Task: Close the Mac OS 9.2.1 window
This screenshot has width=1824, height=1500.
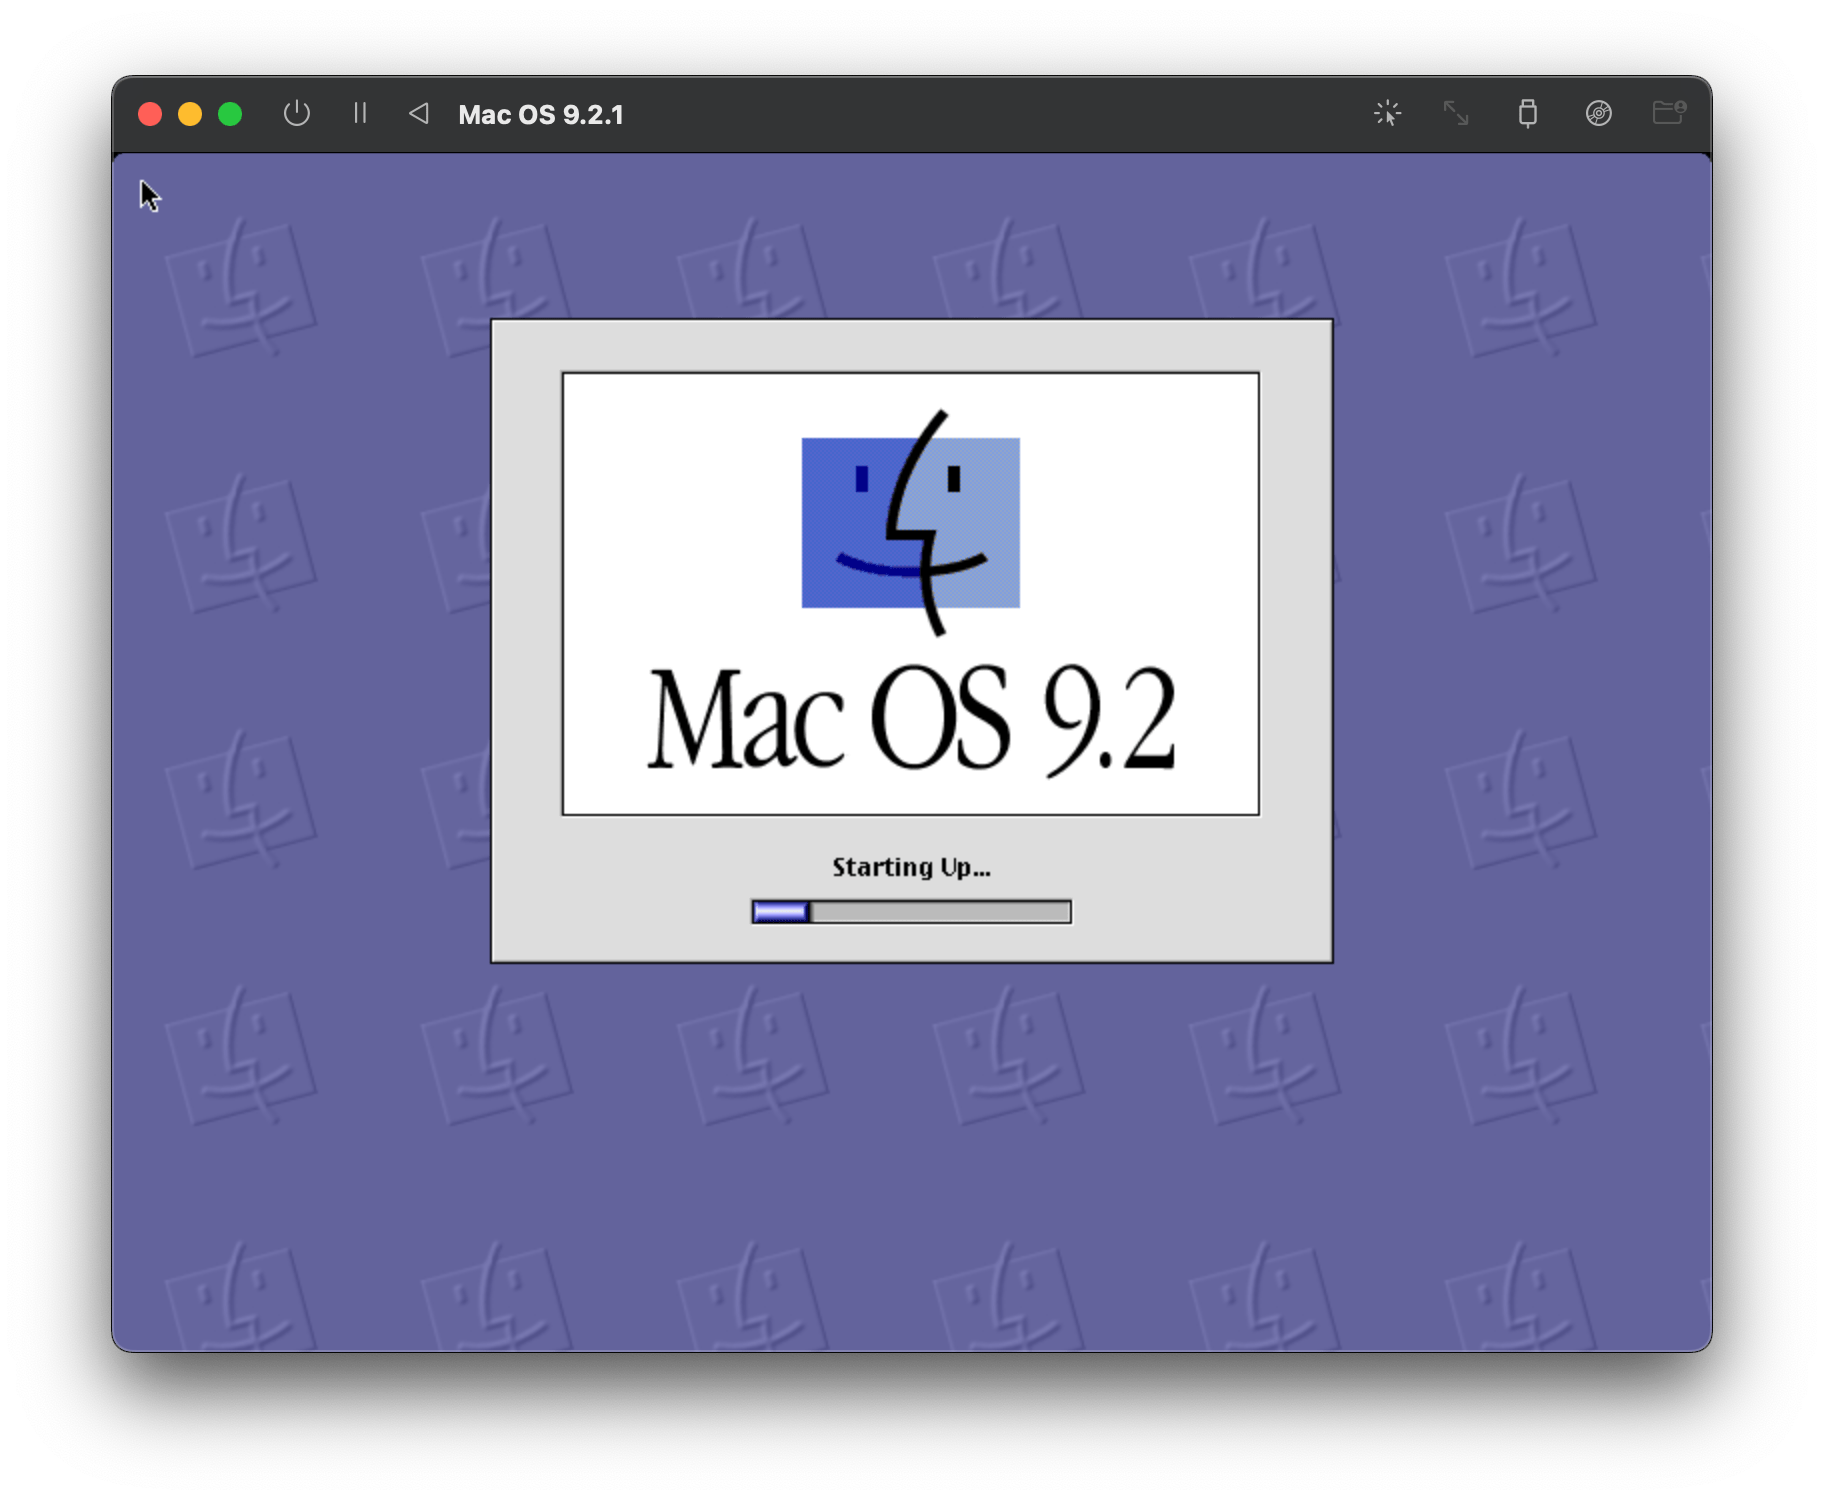Action: pyautogui.click(x=150, y=114)
